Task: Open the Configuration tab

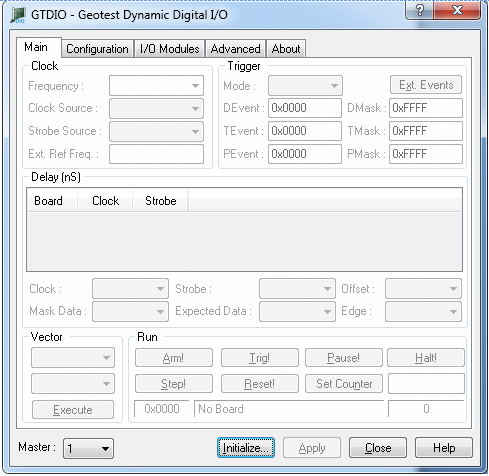Action: [x=97, y=49]
